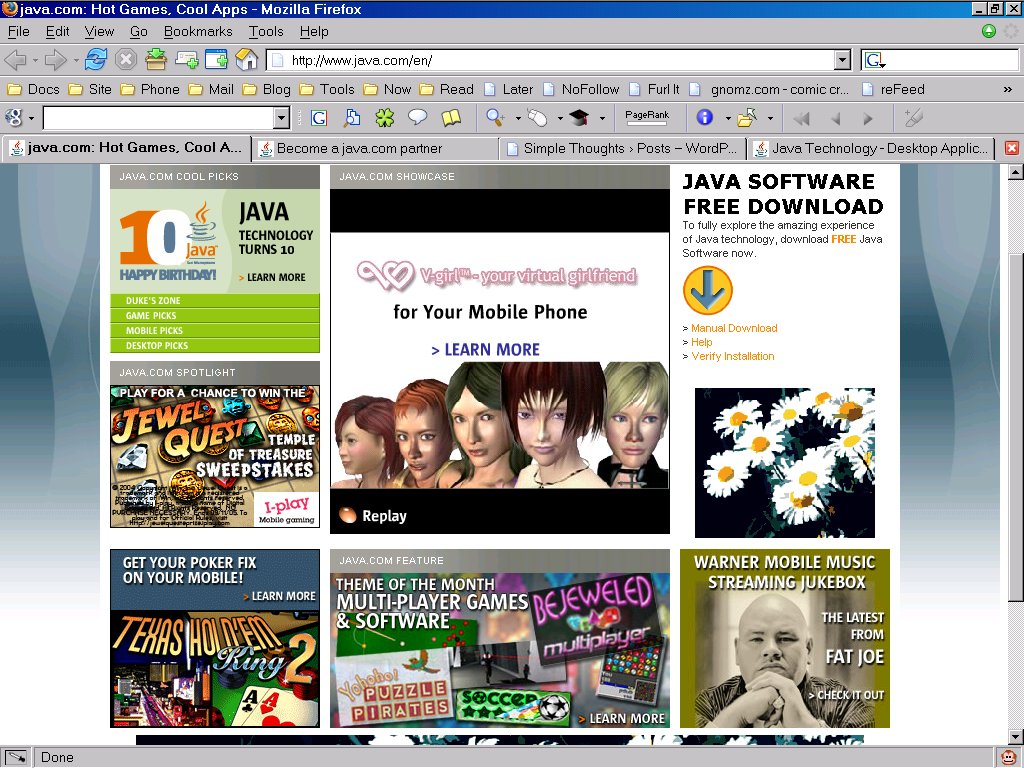This screenshot has width=1024, height=768.
Task: Click the Stop loading icon
Action: [125, 60]
